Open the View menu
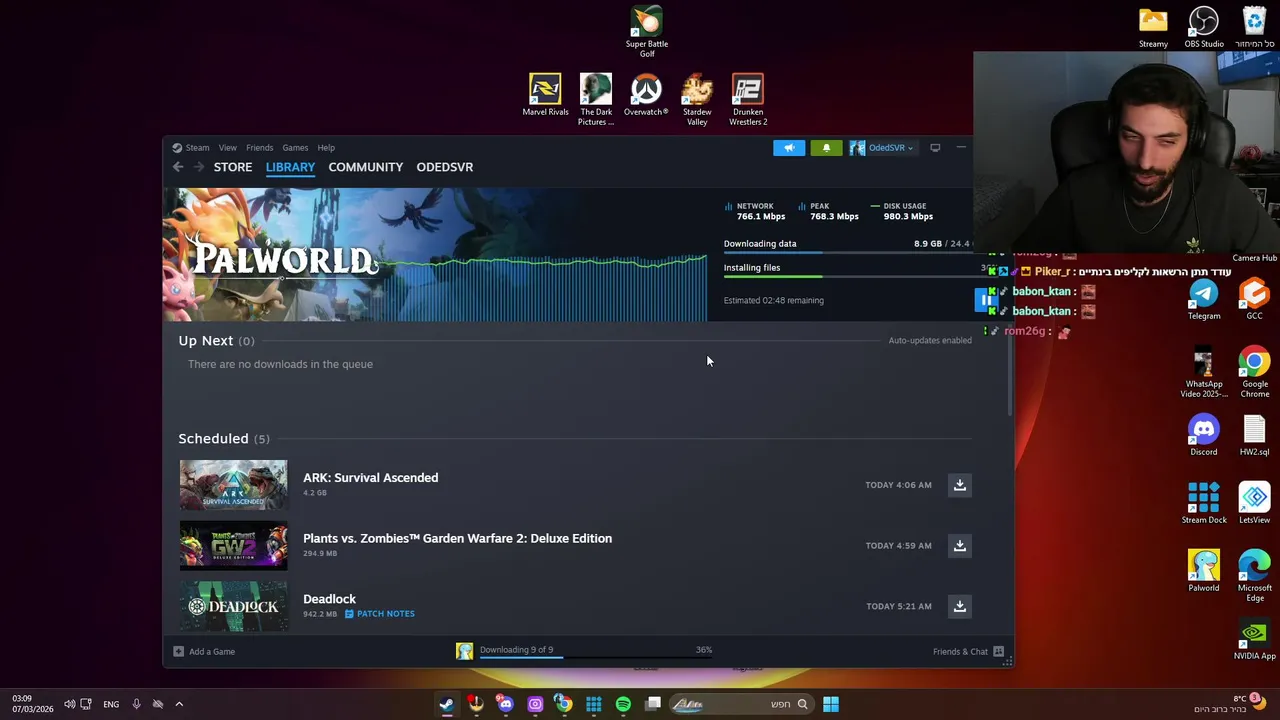 click(x=228, y=148)
